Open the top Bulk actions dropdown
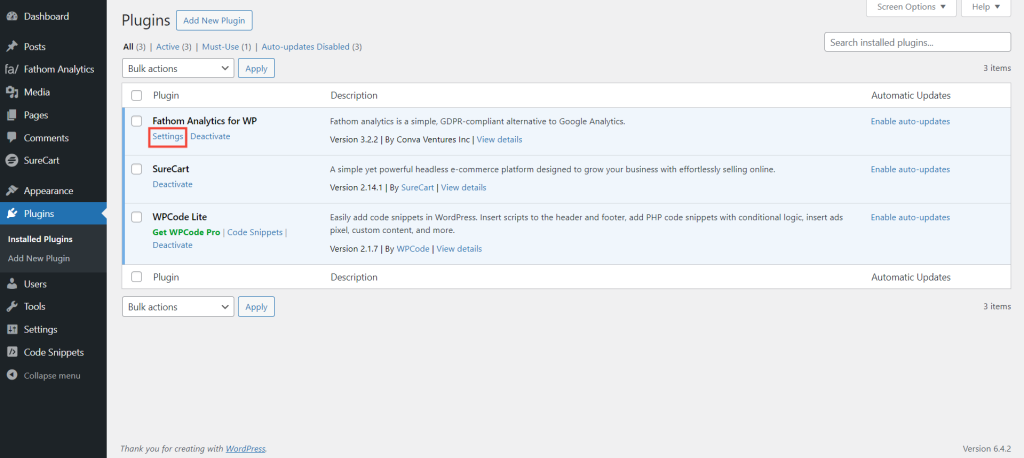The image size is (1024, 458). tap(178, 68)
